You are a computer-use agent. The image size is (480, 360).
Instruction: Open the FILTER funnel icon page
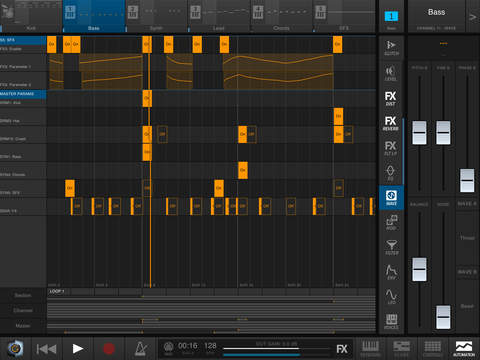click(391, 247)
